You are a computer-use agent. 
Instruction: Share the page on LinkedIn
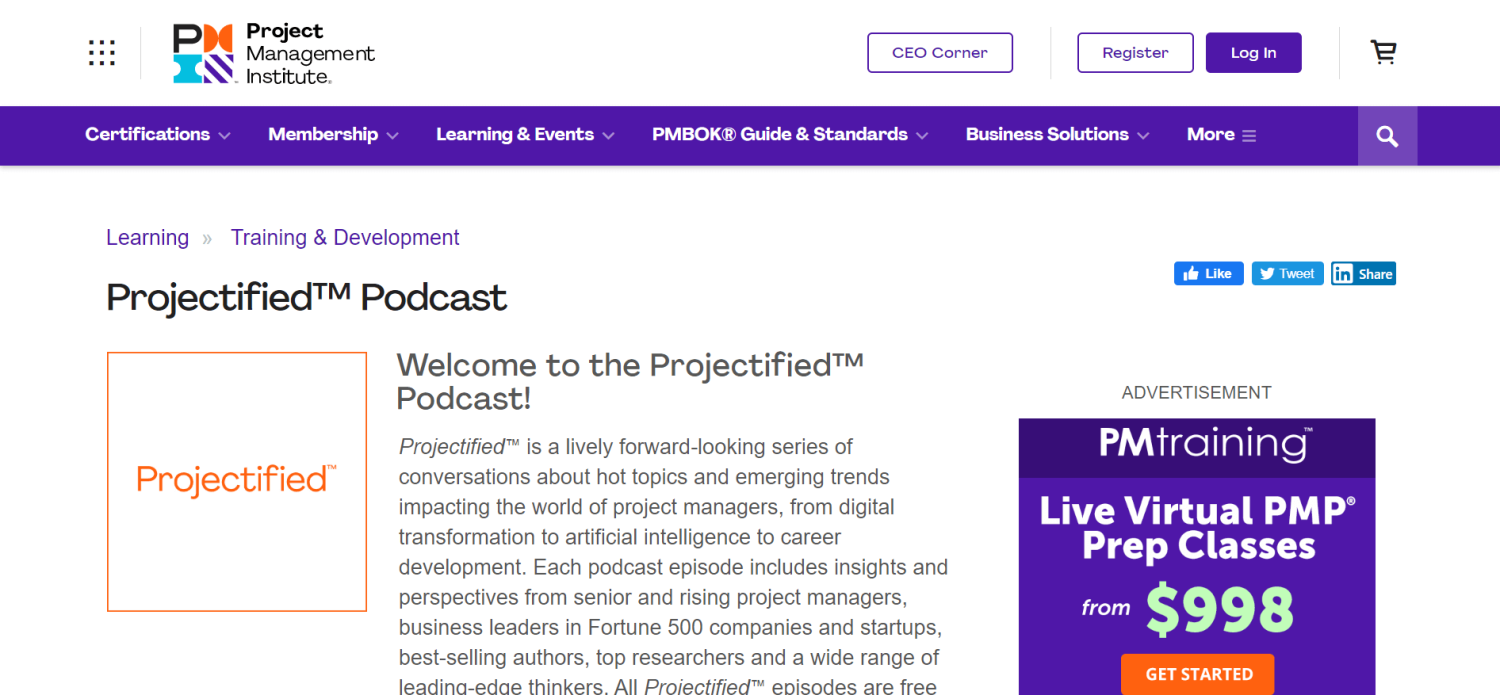1363,274
